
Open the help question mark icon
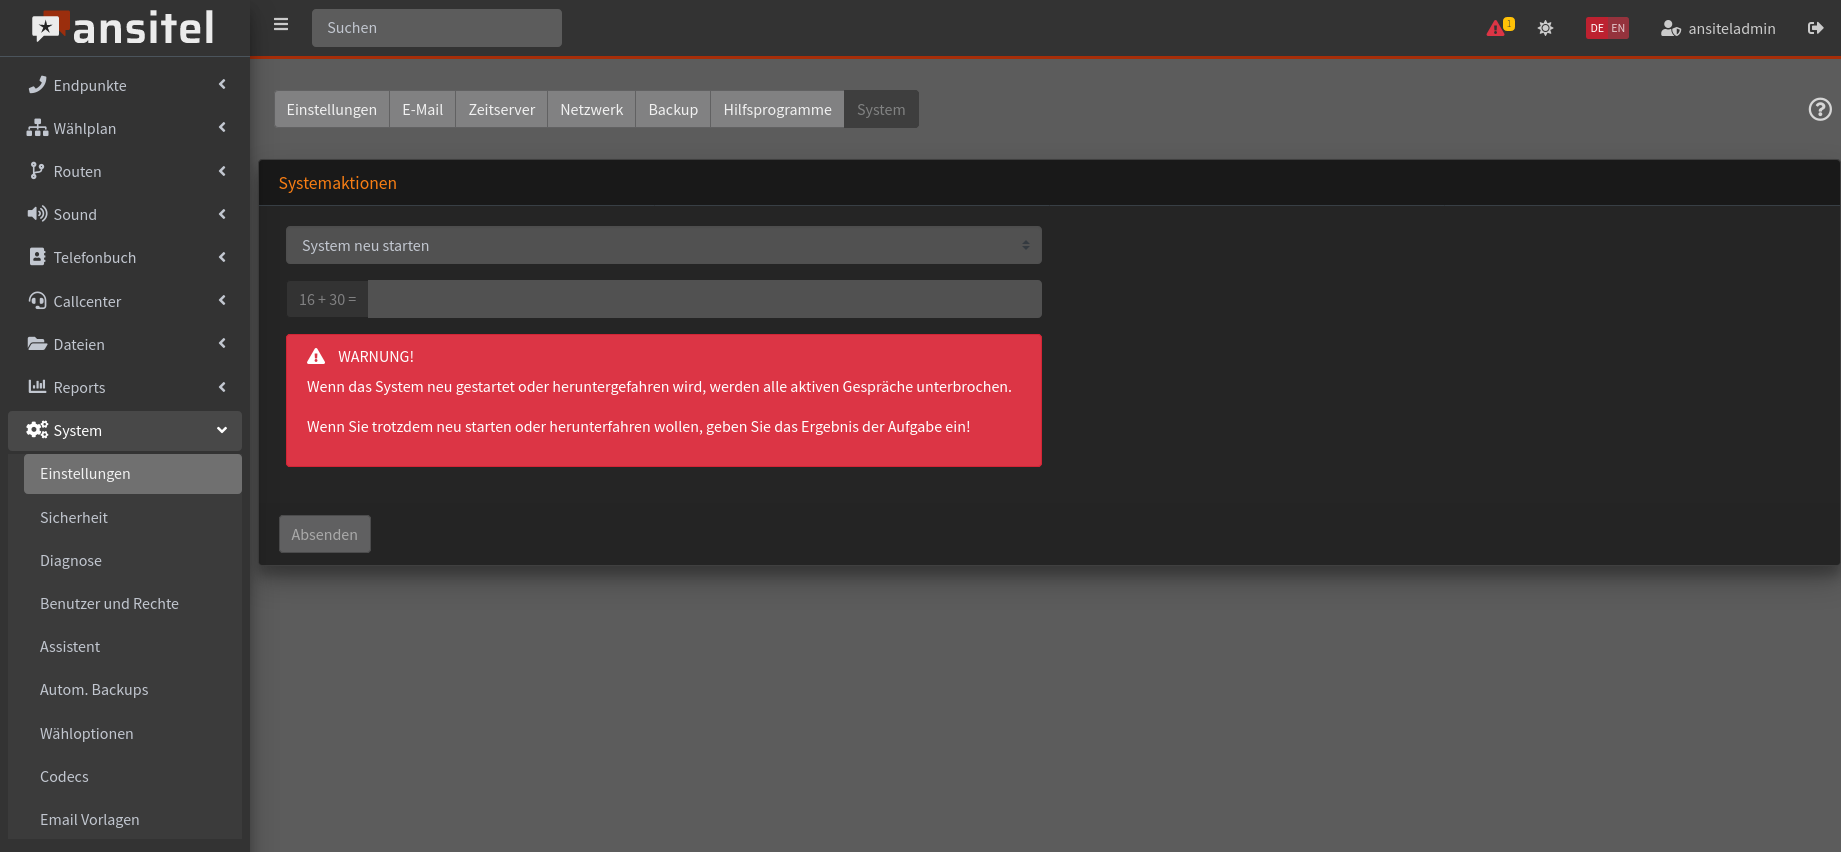click(1819, 109)
